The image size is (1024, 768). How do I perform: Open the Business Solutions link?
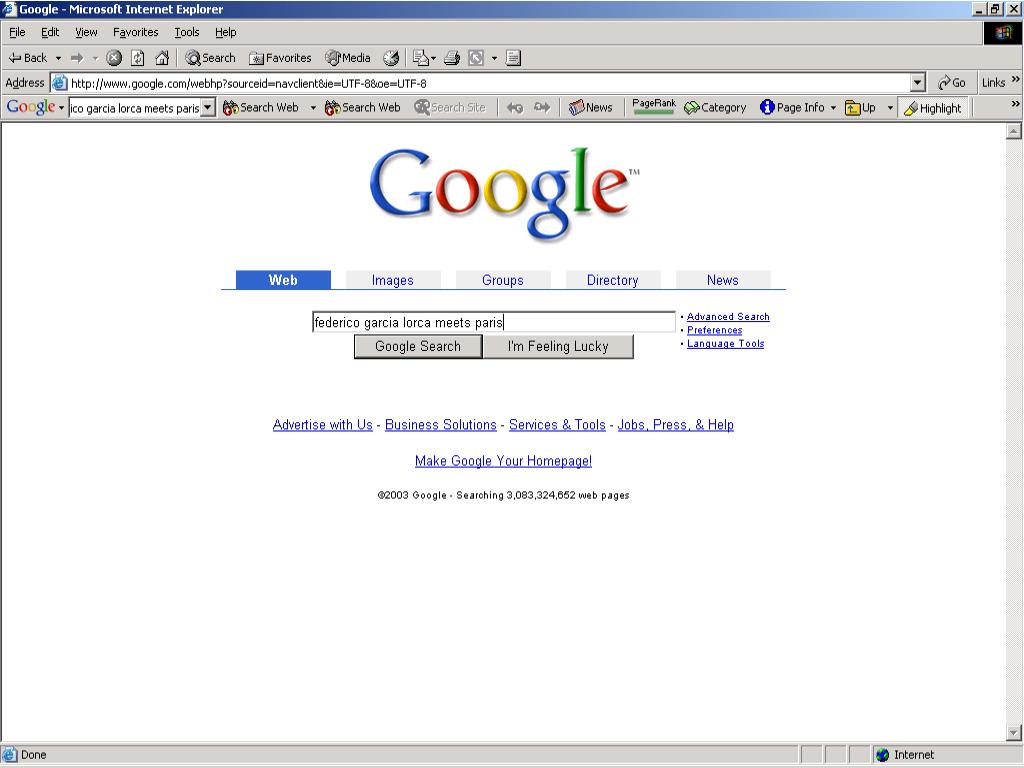click(x=441, y=424)
